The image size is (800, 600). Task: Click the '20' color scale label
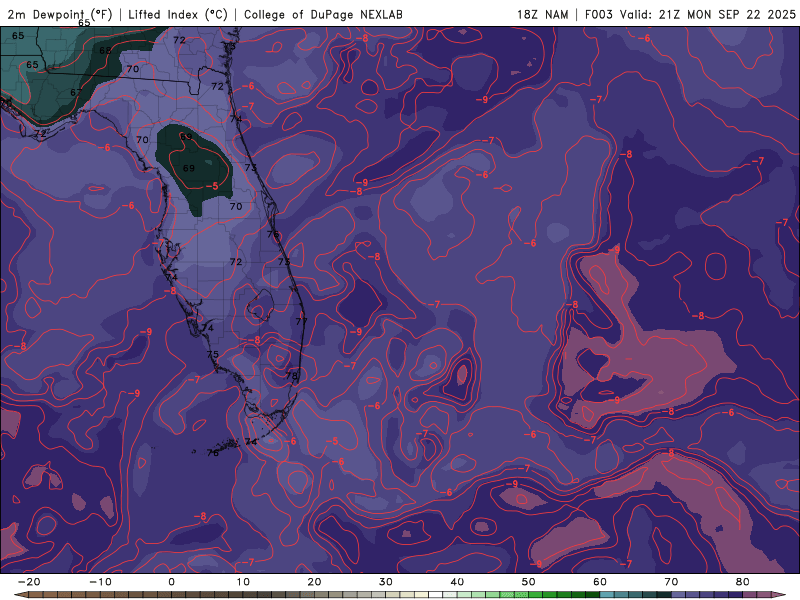pos(314,582)
